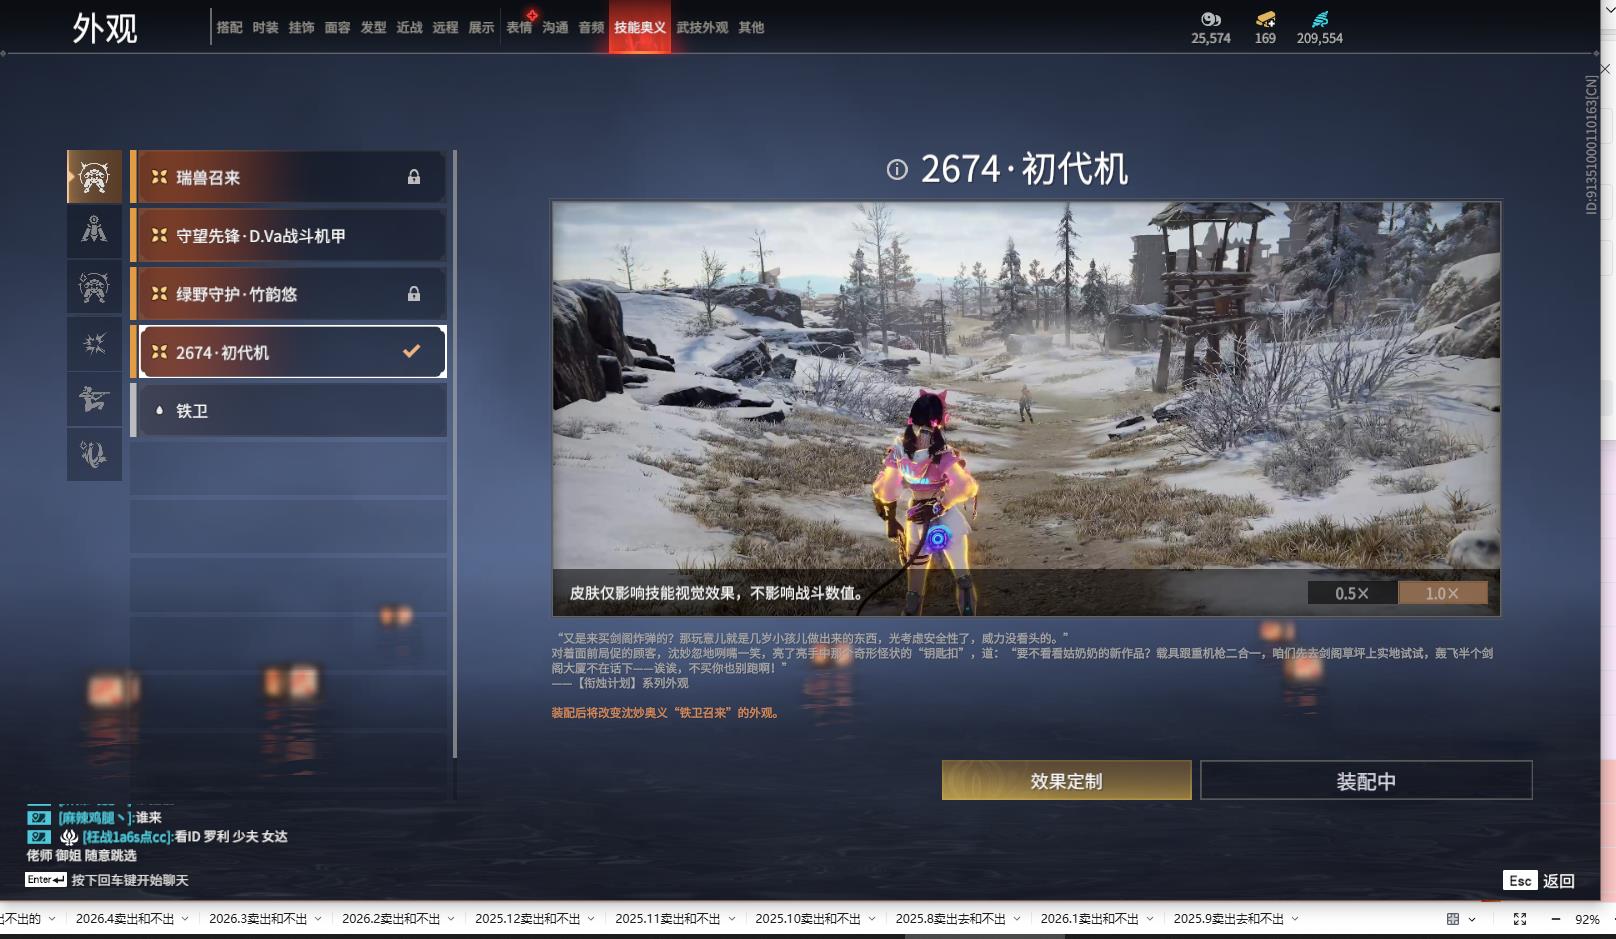Click the checkmark on 2674·初代机 row
The width and height of the screenshot is (1616, 939).
411,351
